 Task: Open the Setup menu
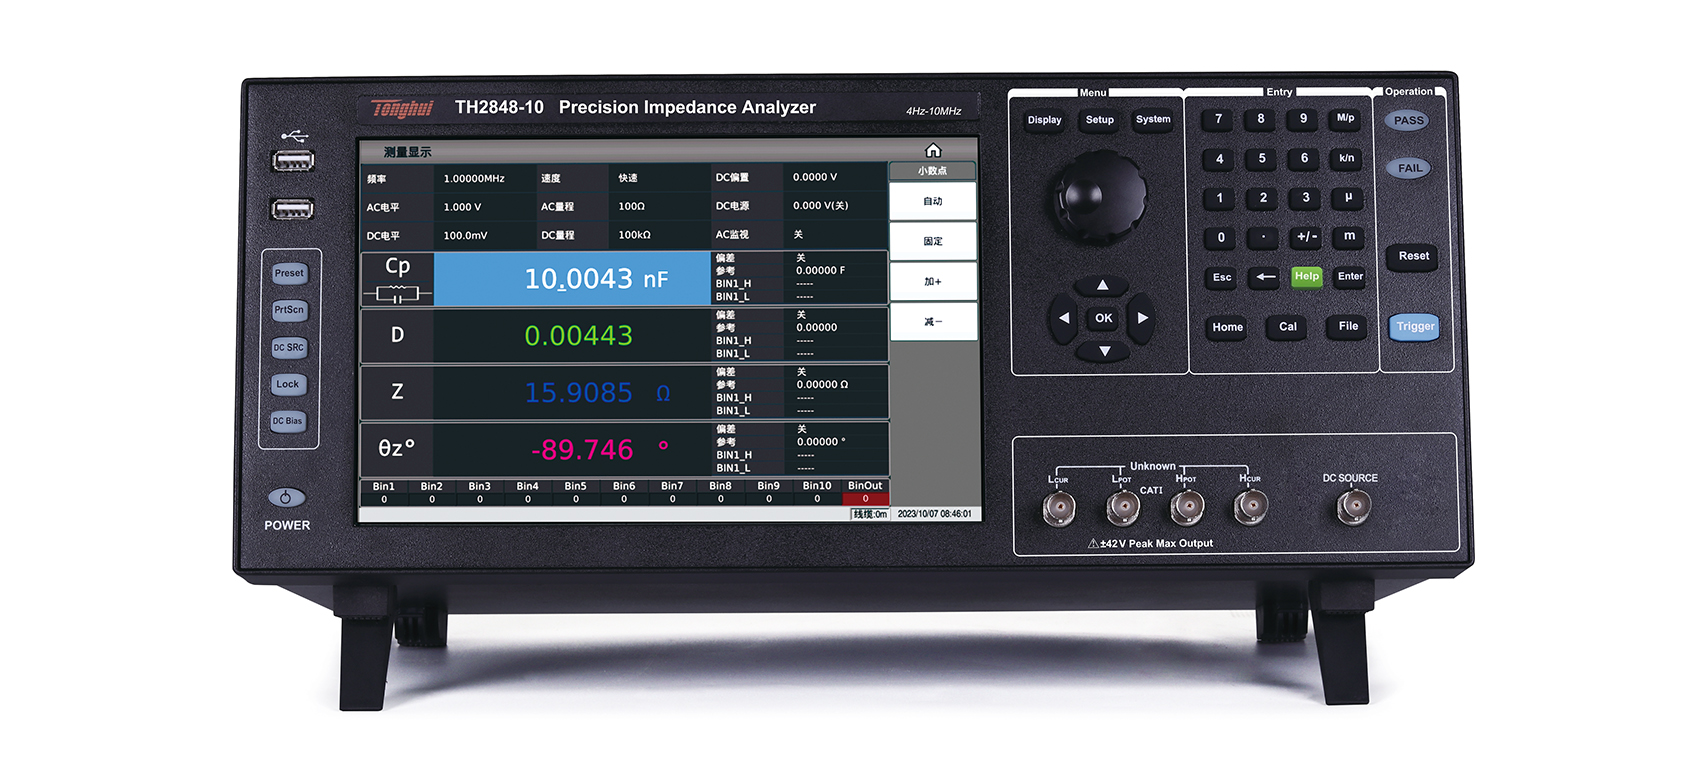[1099, 120]
